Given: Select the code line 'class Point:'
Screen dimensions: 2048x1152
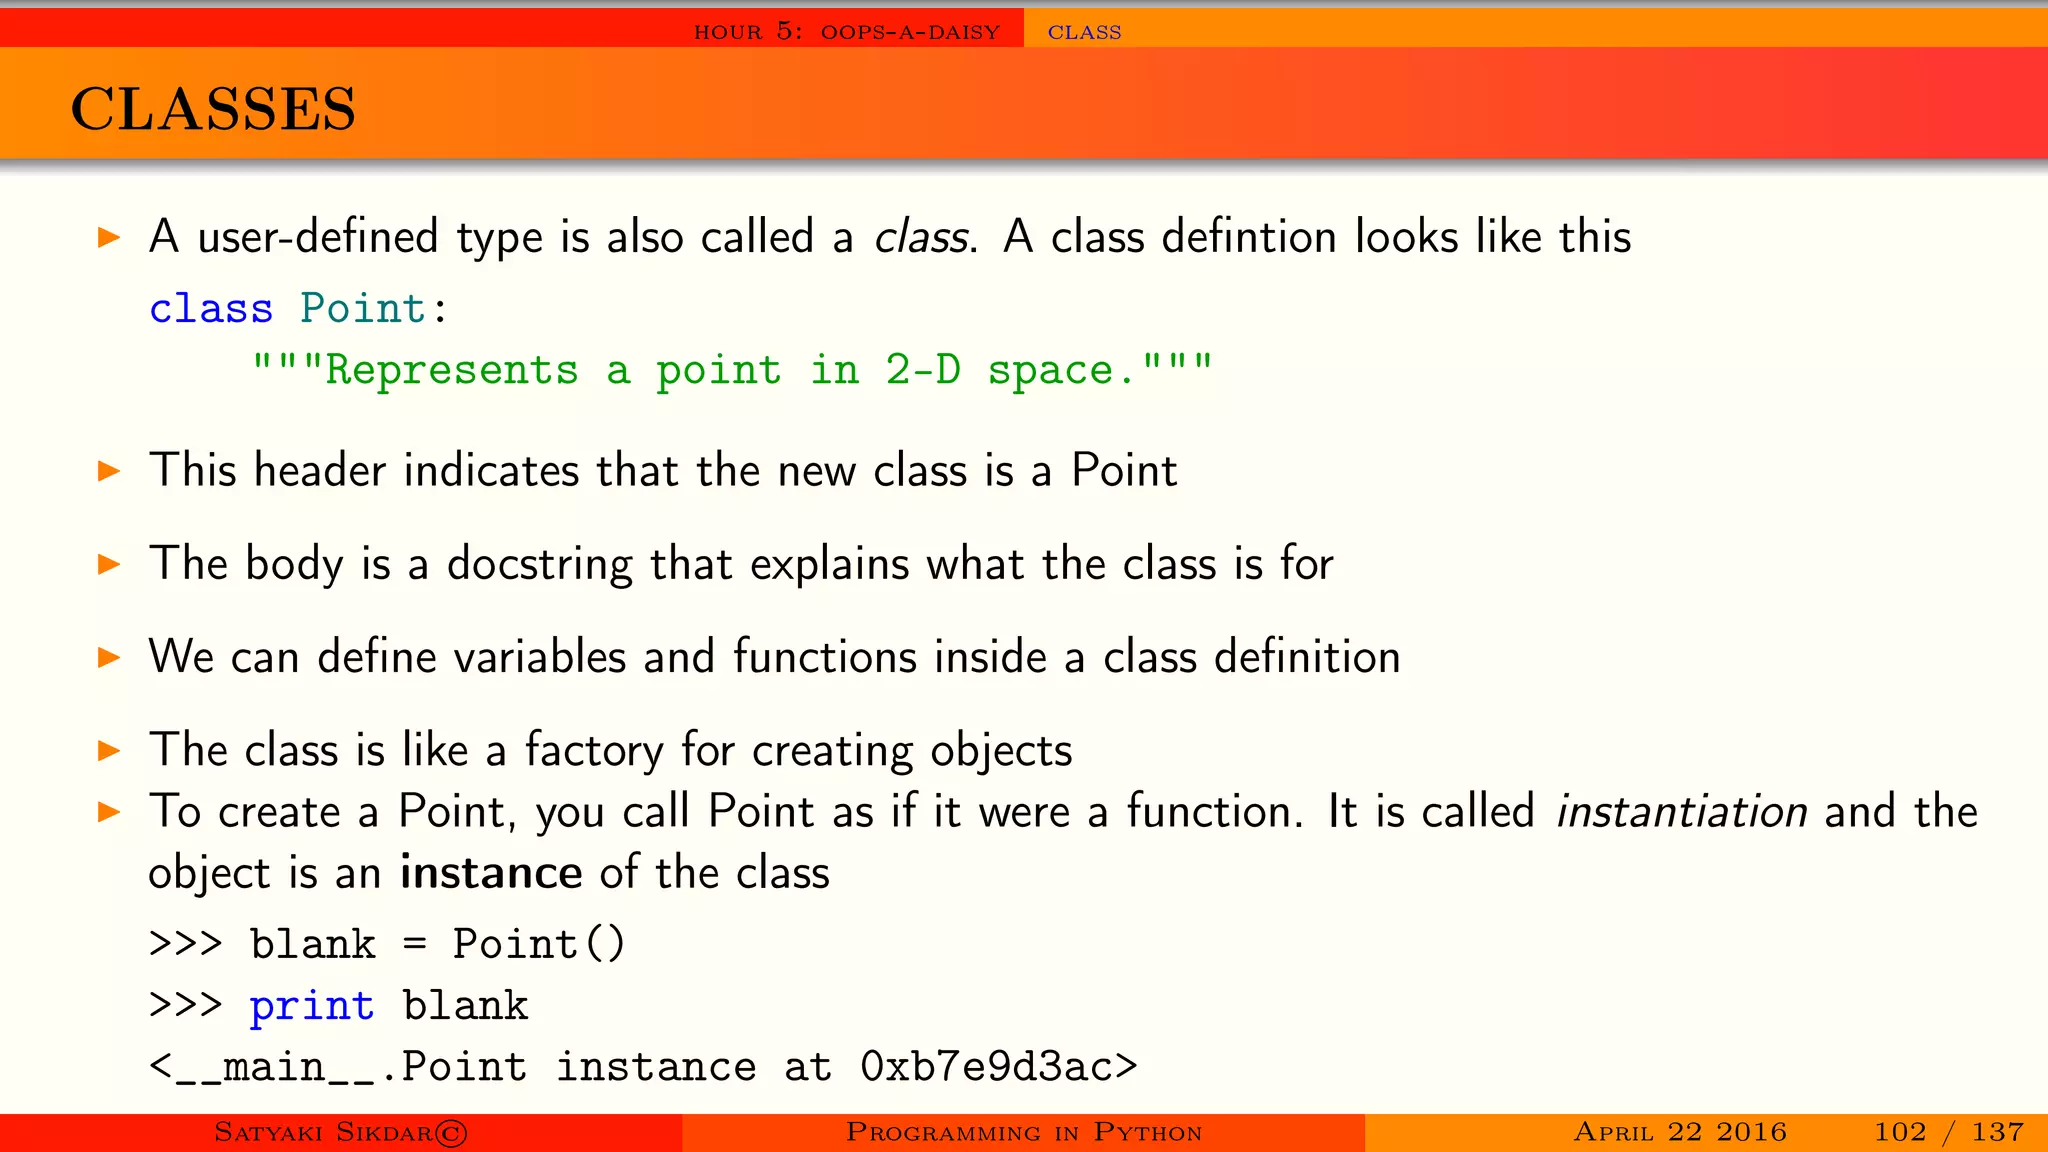Looking at the screenshot, I should [298, 308].
